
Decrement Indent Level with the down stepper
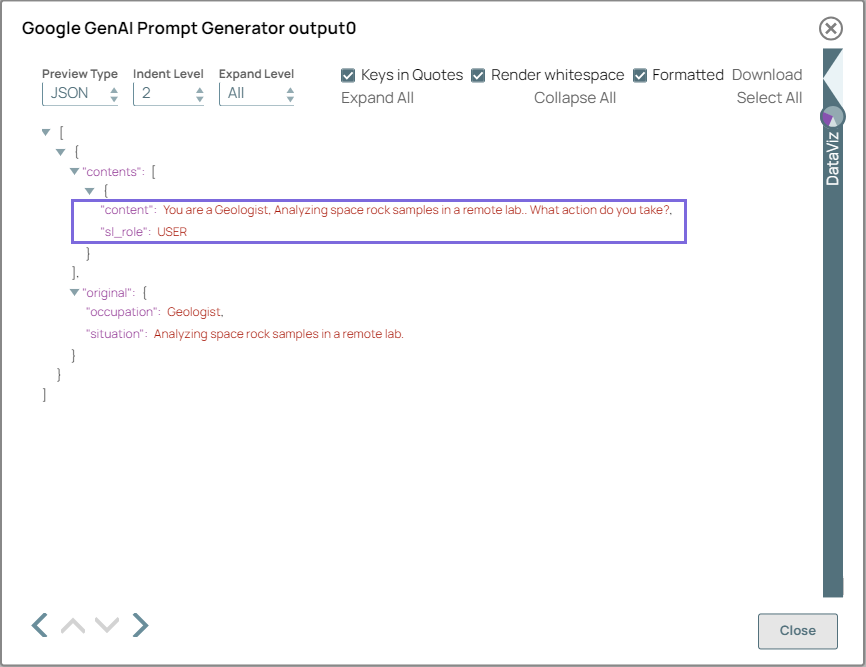199,97
